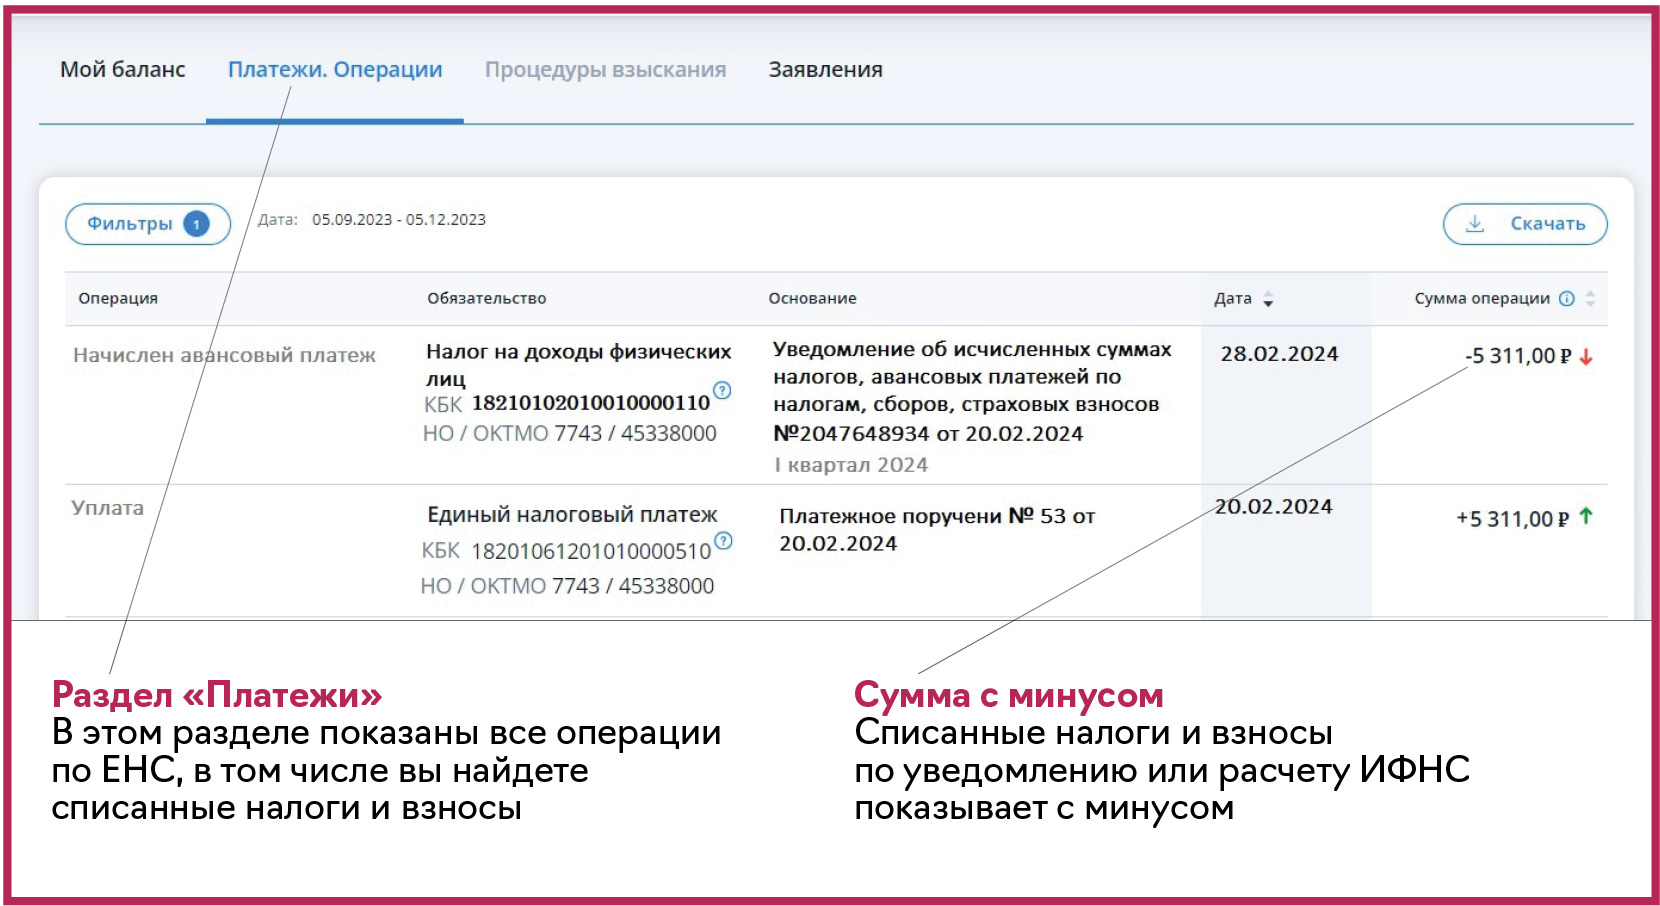Click the Обязательство column header
This screenshot has width=1660, height=906.
pyautogui.click(x=487, y=298)
